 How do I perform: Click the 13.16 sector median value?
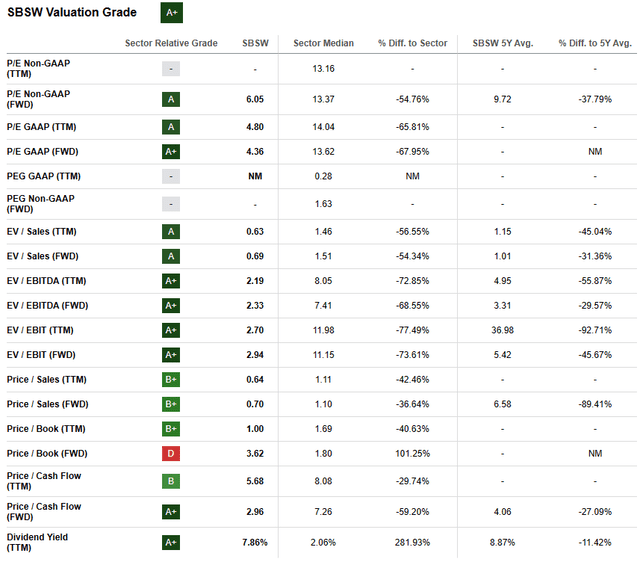click(324, 69)
